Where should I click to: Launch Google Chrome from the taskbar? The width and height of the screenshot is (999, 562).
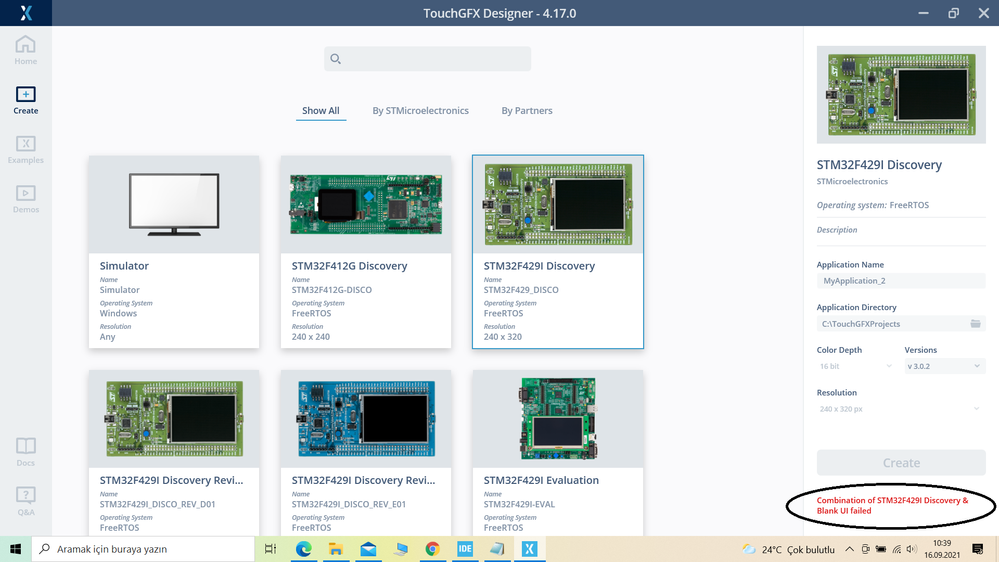tap(433, 549)
